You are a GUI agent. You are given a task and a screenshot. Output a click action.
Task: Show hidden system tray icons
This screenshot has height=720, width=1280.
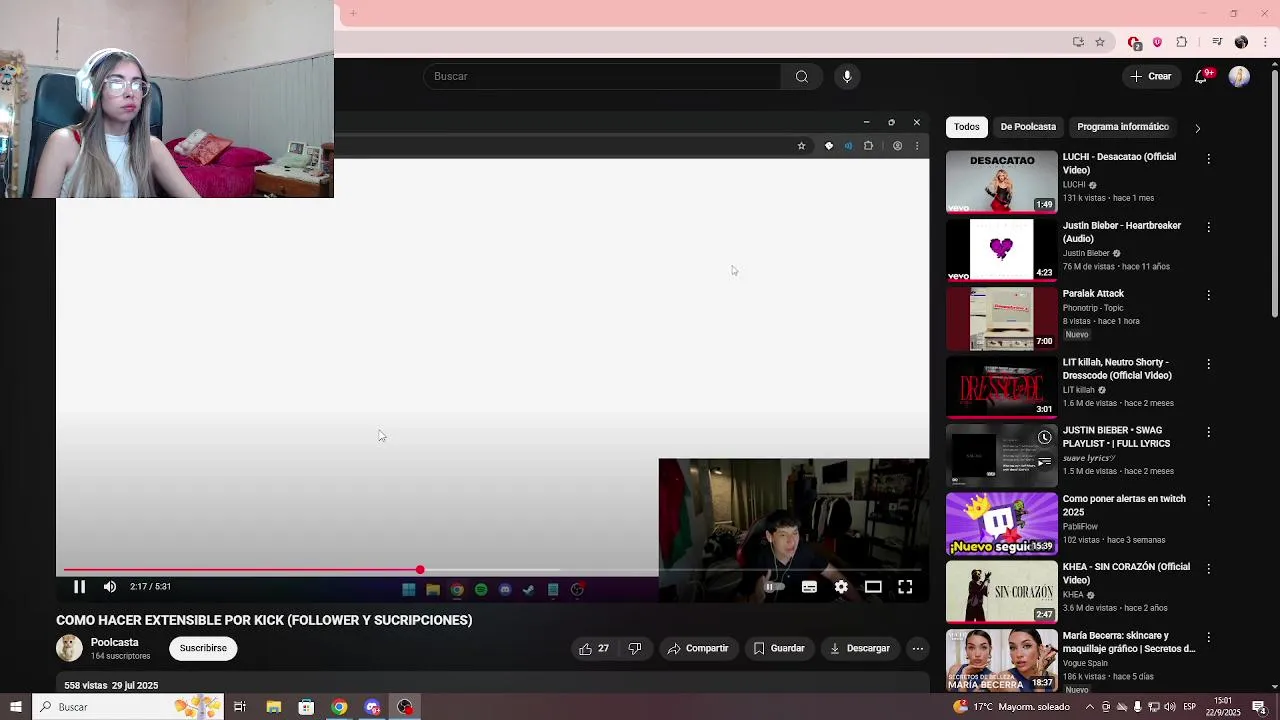tap(1090, 707)
